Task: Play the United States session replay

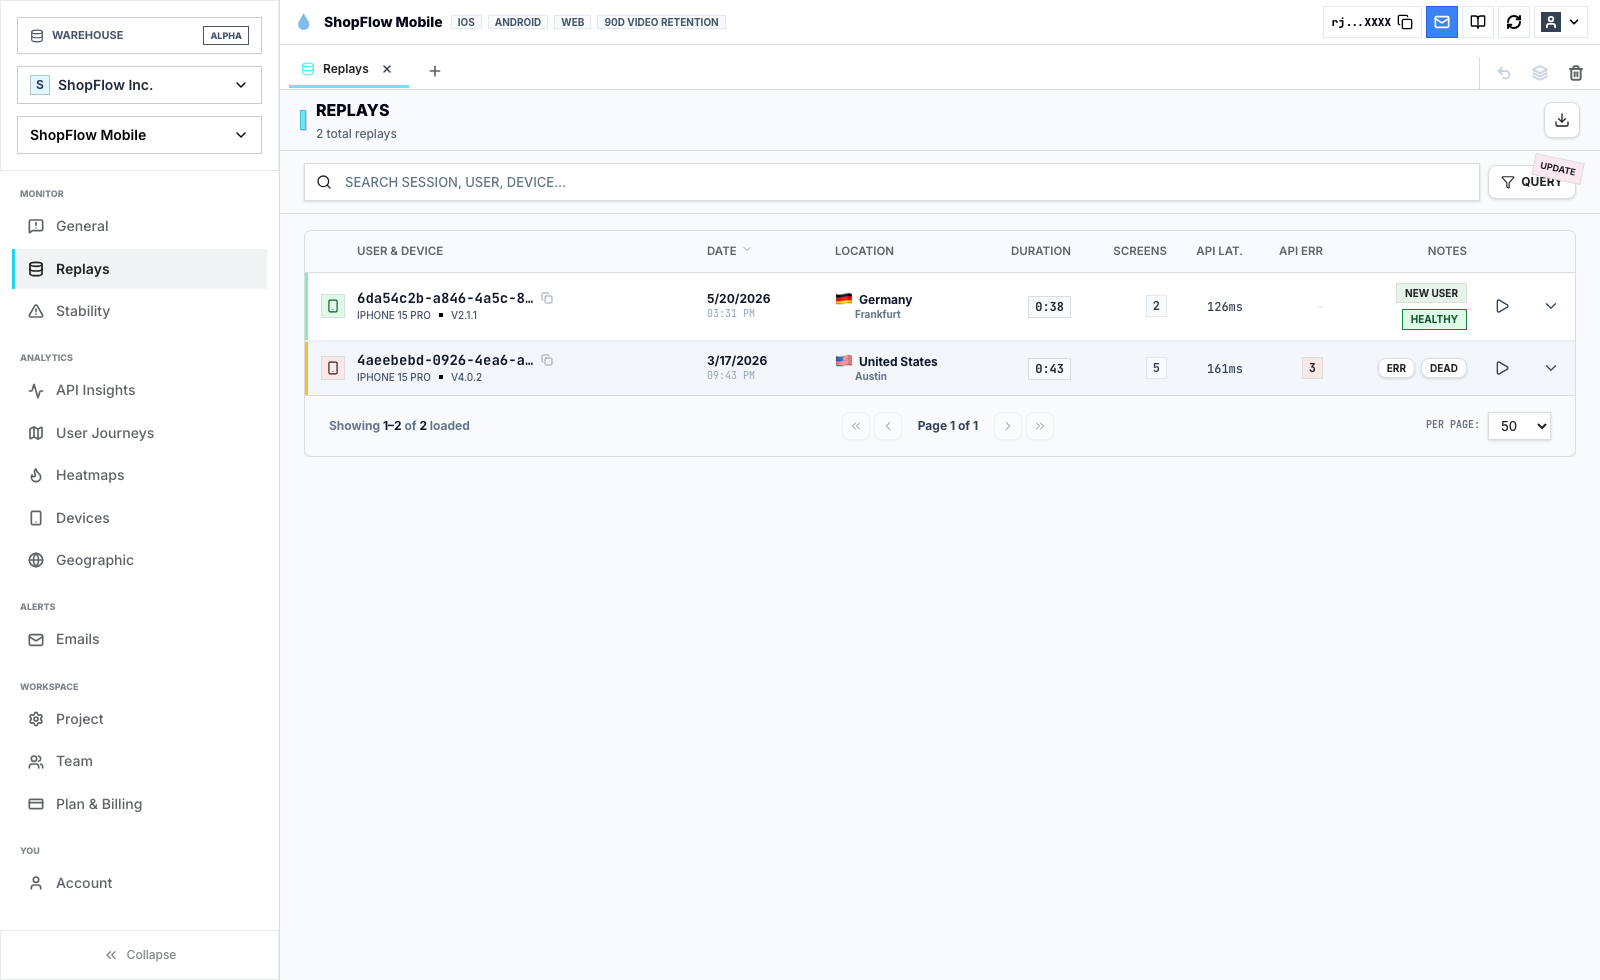Action: pyautogui.click(x=1502, y=368)
